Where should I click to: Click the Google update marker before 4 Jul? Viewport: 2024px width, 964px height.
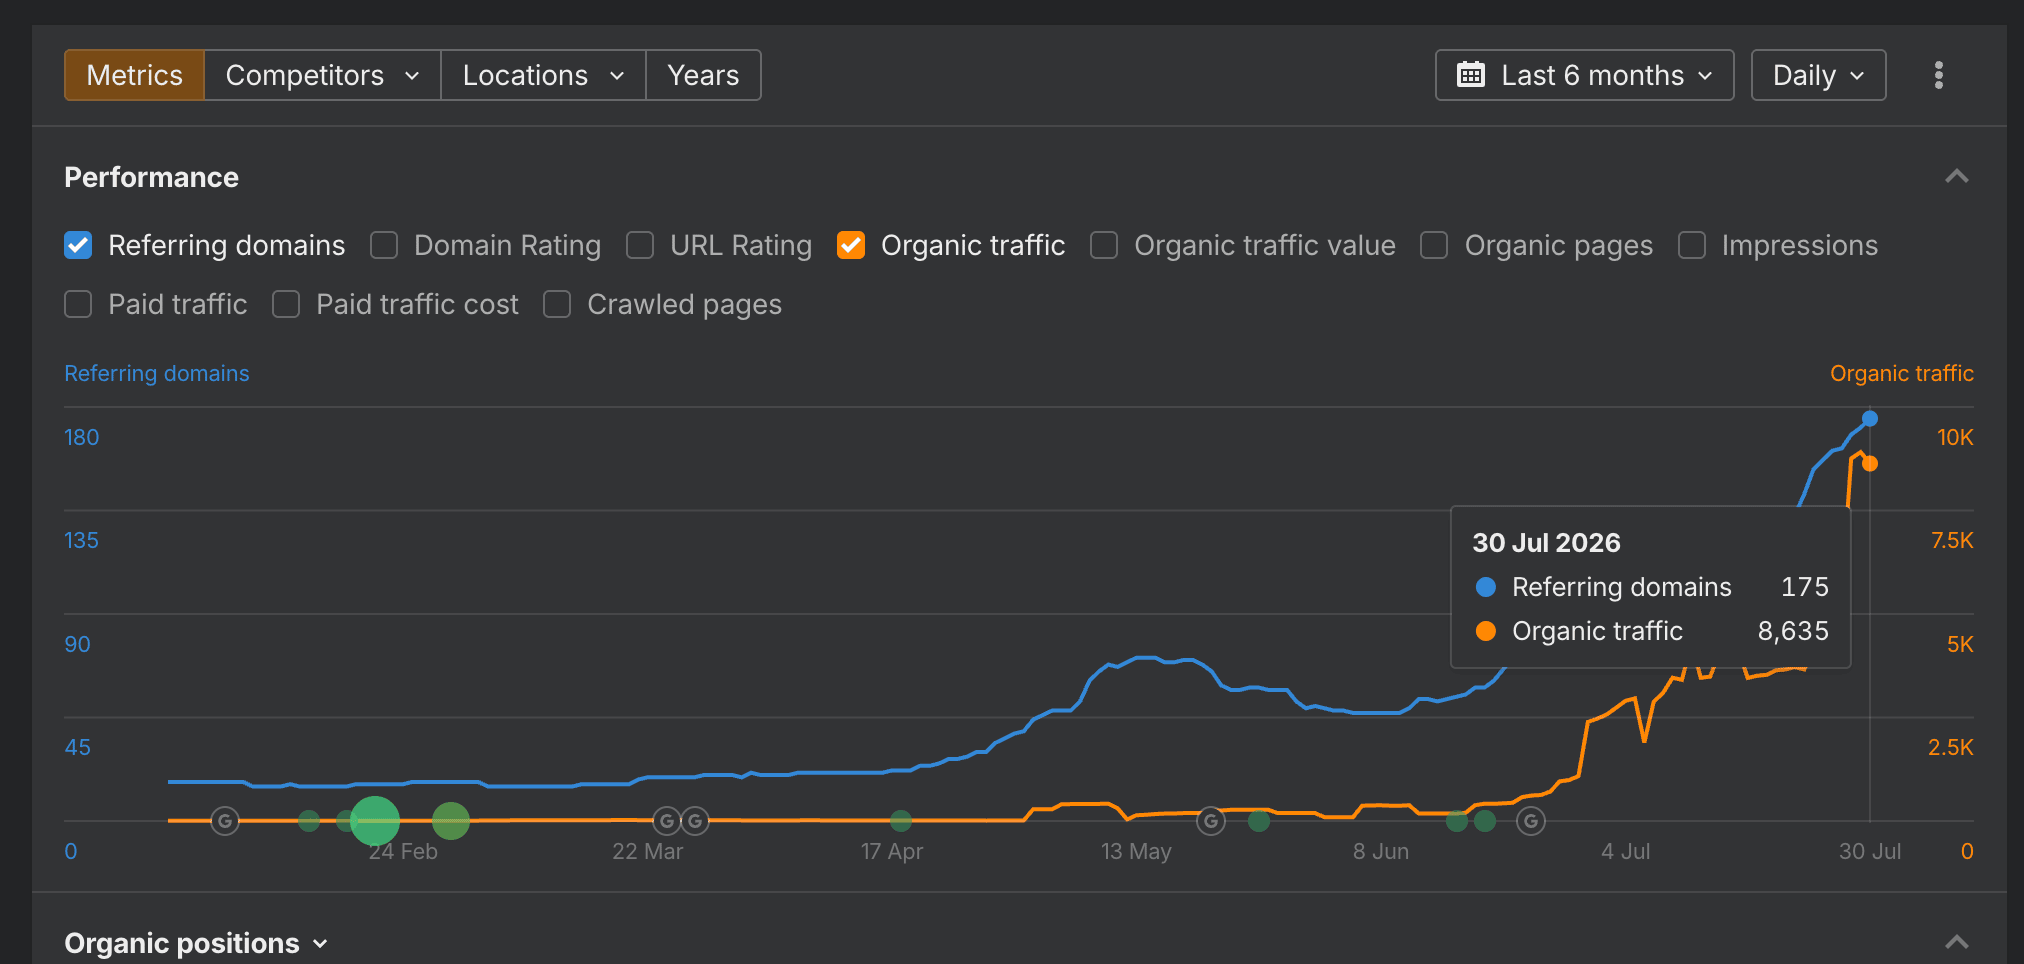[x=1530, y=821]
